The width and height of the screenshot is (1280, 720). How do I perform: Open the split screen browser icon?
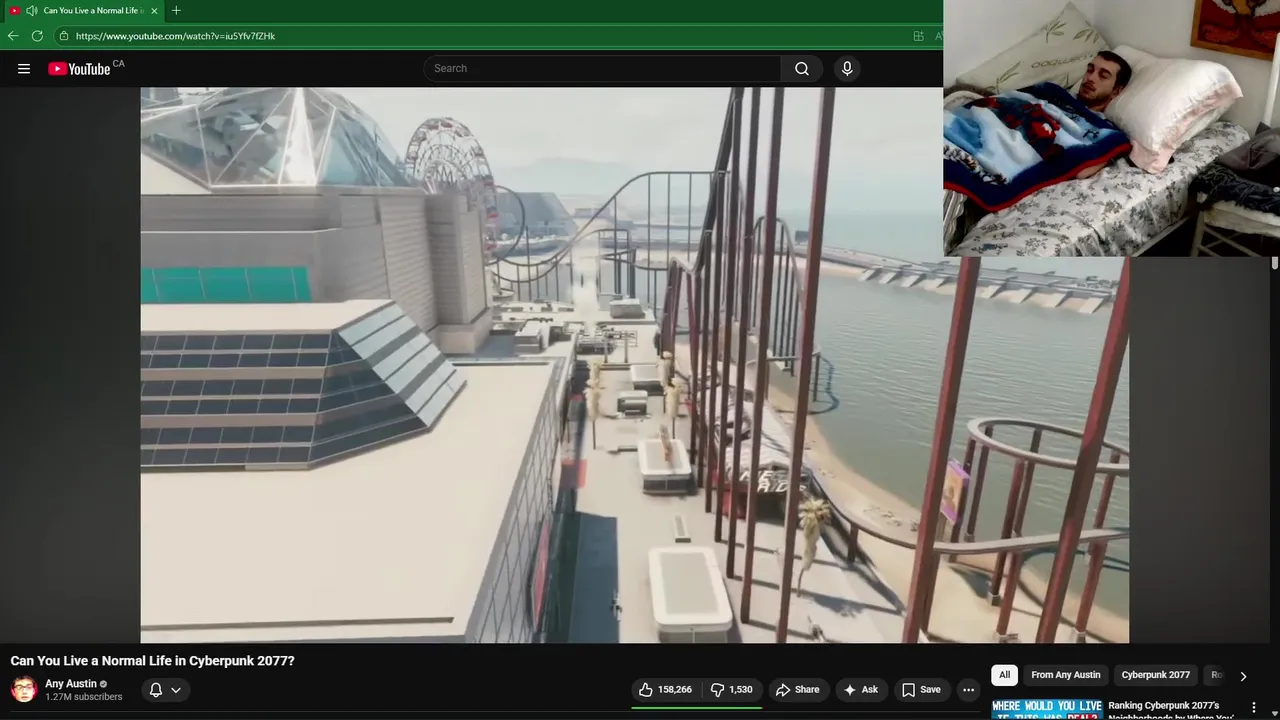918,36
